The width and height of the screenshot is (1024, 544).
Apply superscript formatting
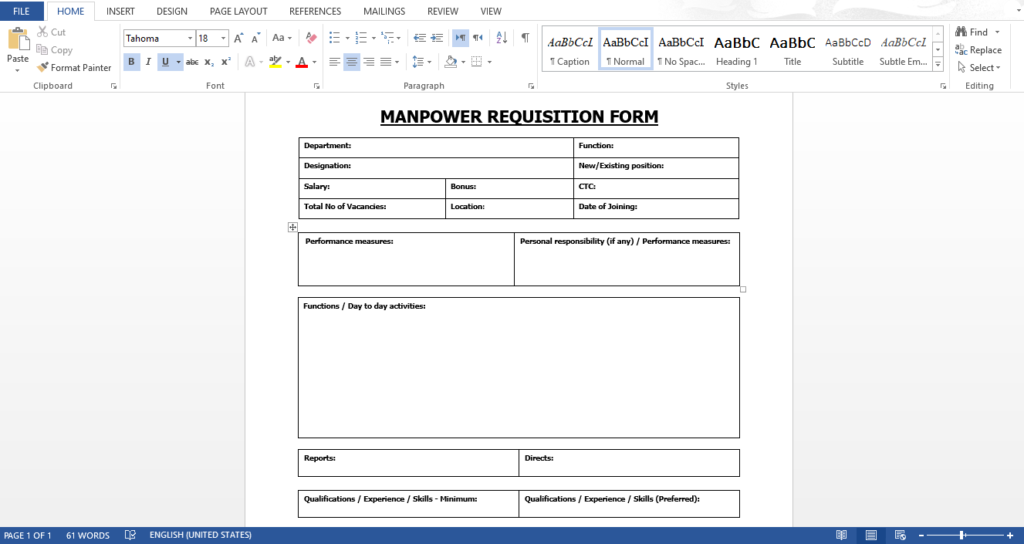226,62
